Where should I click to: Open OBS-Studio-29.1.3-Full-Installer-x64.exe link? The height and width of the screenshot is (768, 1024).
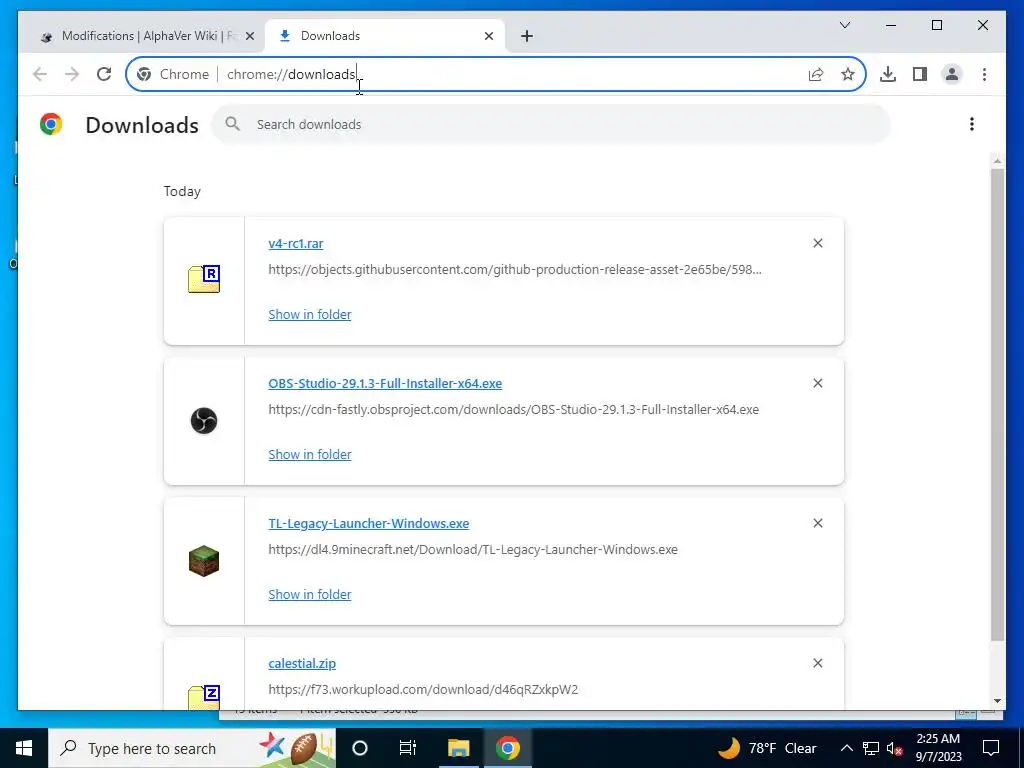coord(385,383)
